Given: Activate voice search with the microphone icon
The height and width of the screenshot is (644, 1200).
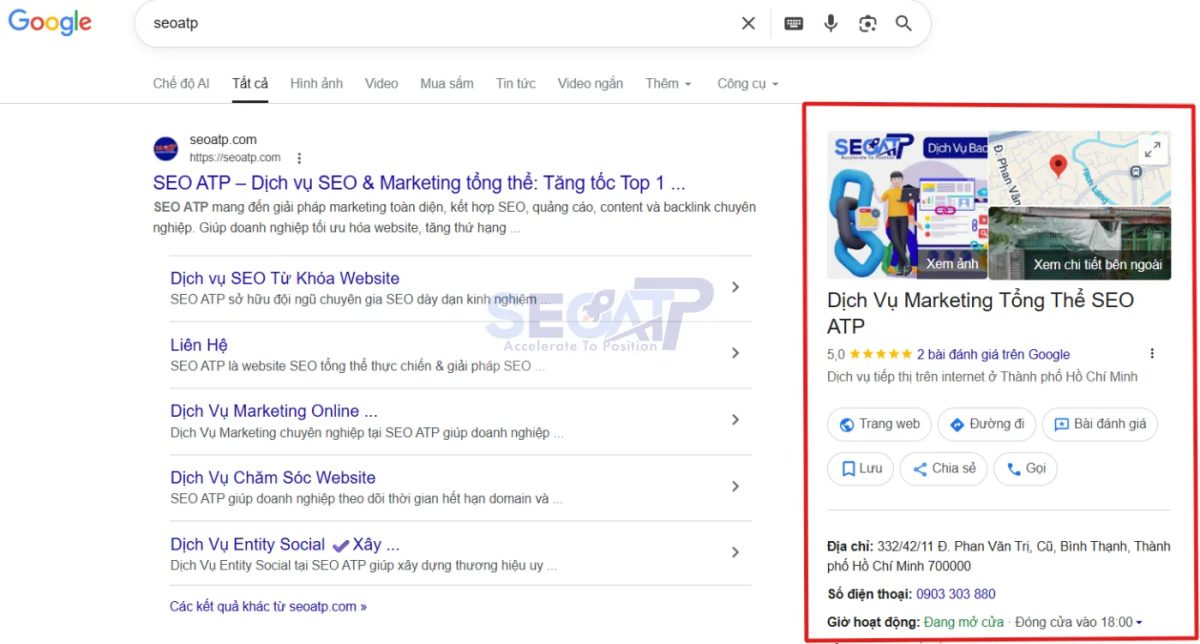Looking at the screenshot, I should pyautogui.click(x=831, y=22).
